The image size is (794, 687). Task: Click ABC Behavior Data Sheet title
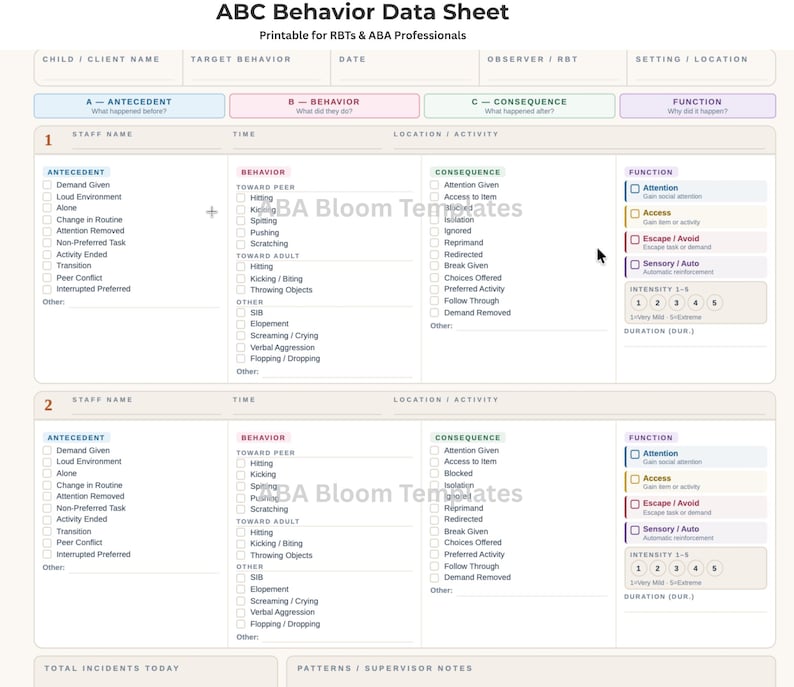tap(363, 12)
